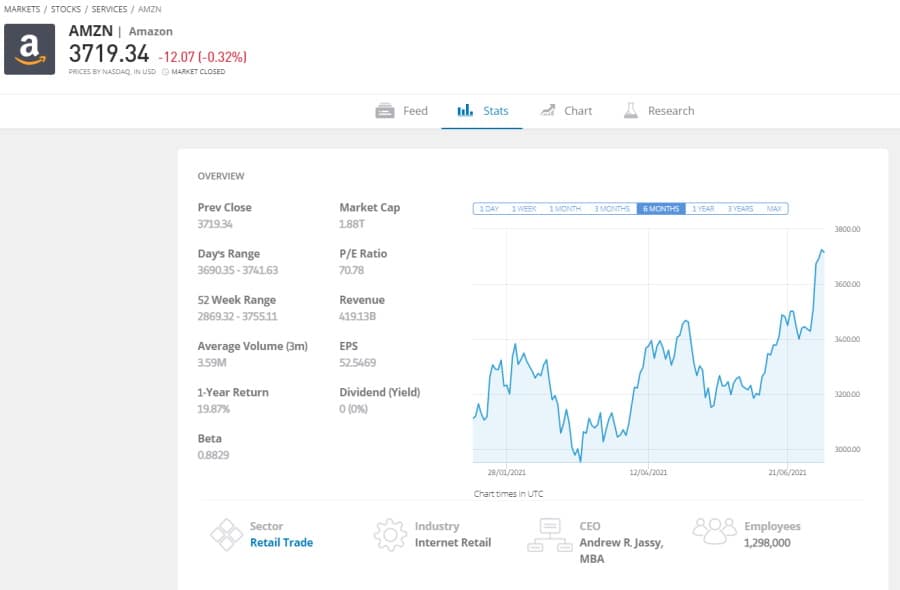This screenshot has width=900, height=590.
Task: Click the Feed printer icon
Action: click(385, 111)
